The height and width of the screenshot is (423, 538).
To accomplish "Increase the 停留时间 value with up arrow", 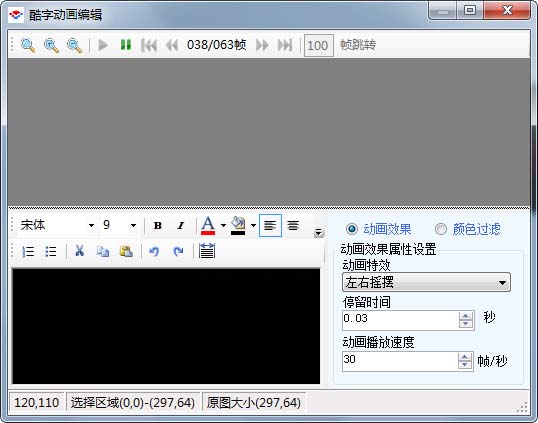I will coord(466,316).
